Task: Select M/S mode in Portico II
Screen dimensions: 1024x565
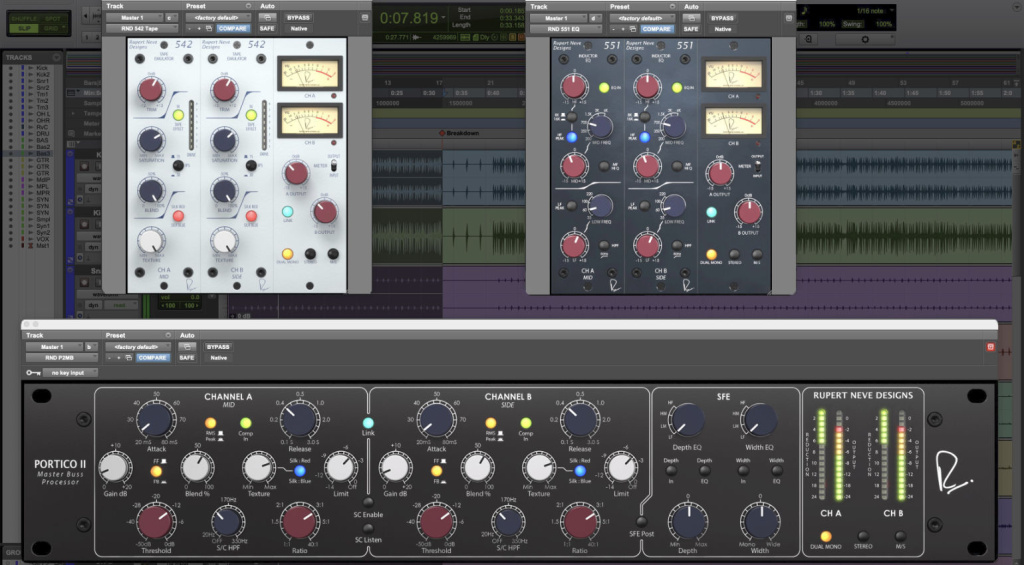Action: coord(900,536)
